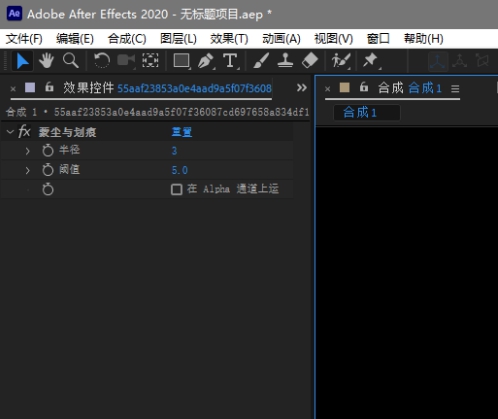
Task: Select the Brush tool
Action: click(261, 61)
